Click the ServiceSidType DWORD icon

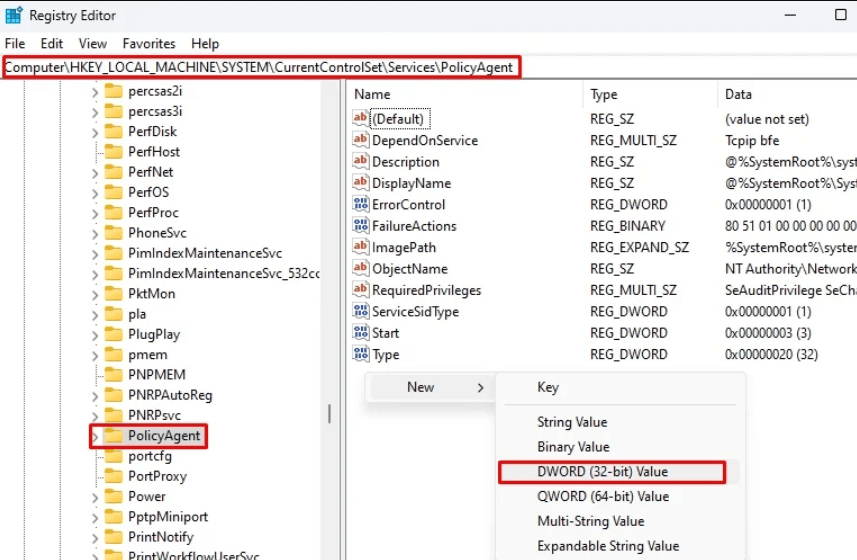click(360, 311)
